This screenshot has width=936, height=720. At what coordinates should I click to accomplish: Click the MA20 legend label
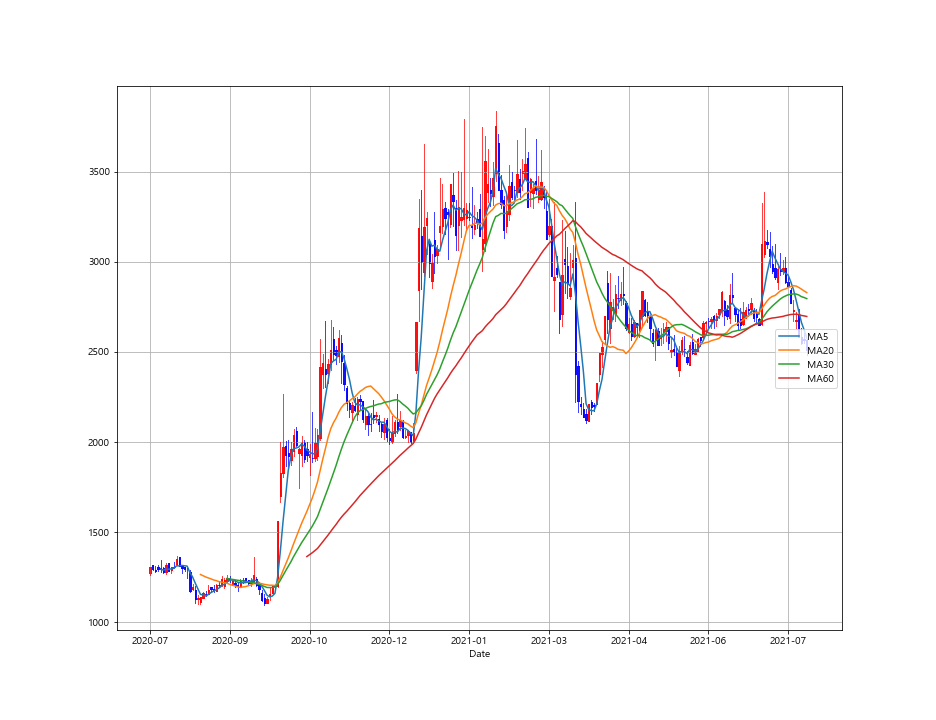coord(820,350)
